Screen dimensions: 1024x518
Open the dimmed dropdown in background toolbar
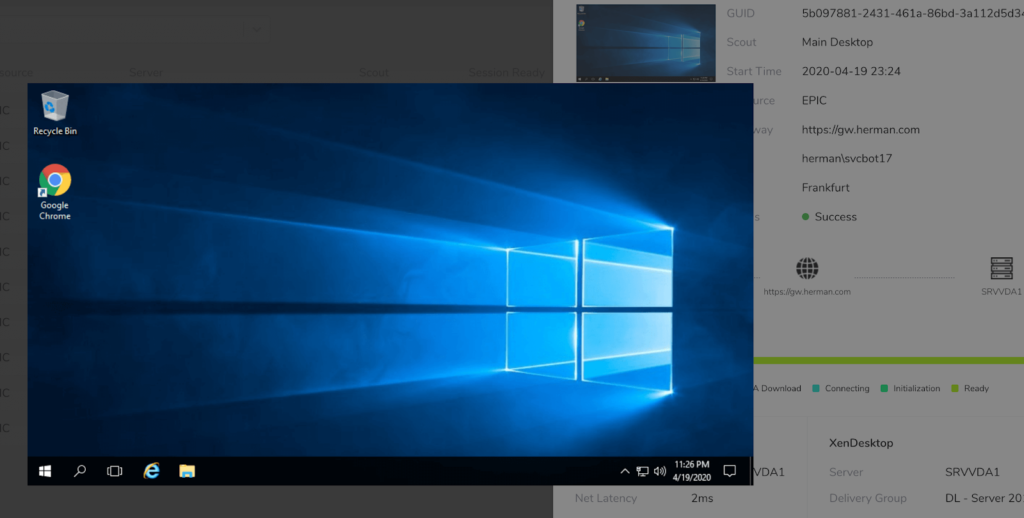click(x=256, y=29)
